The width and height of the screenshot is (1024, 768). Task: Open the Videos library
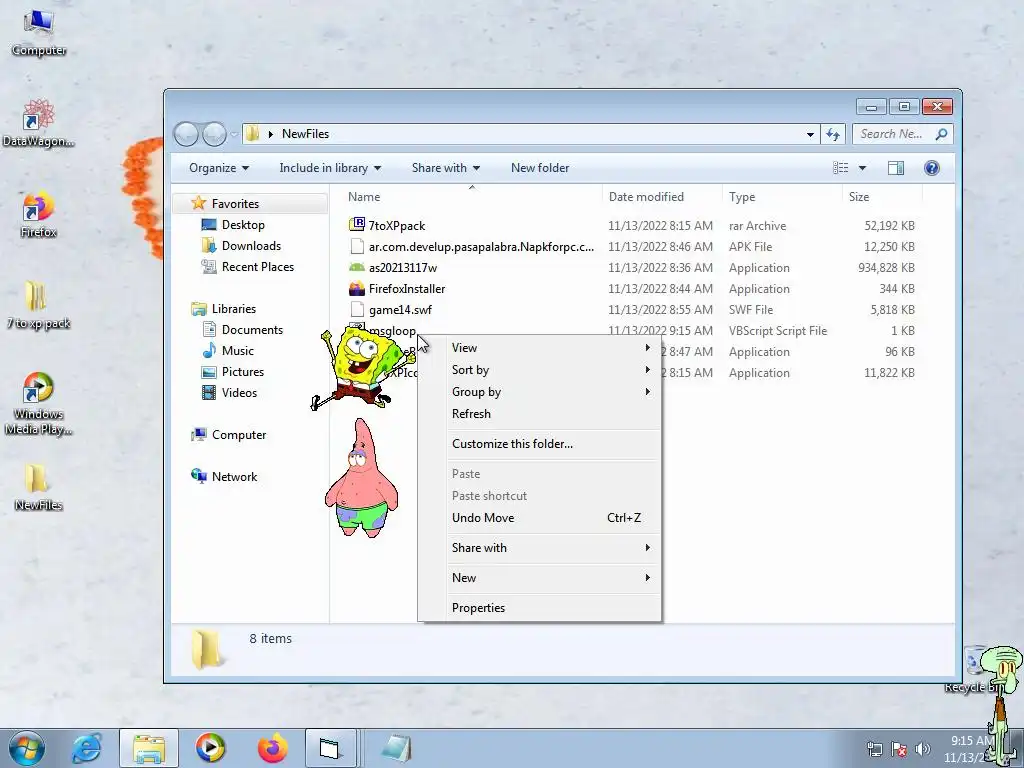(239, 392)
